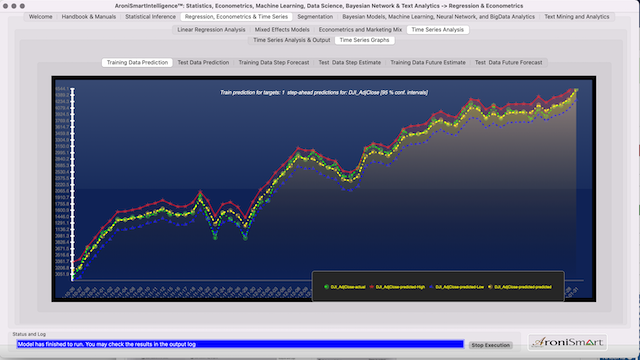Click the Status and Log label

tap(29, 334)
